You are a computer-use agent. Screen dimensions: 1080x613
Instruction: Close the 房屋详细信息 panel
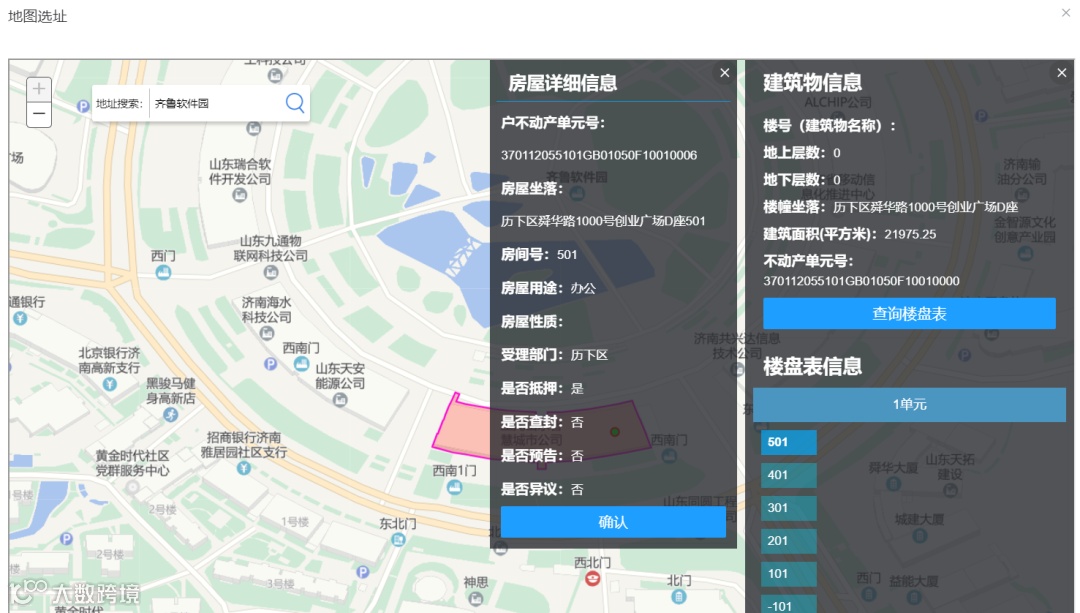coord(725,72)
